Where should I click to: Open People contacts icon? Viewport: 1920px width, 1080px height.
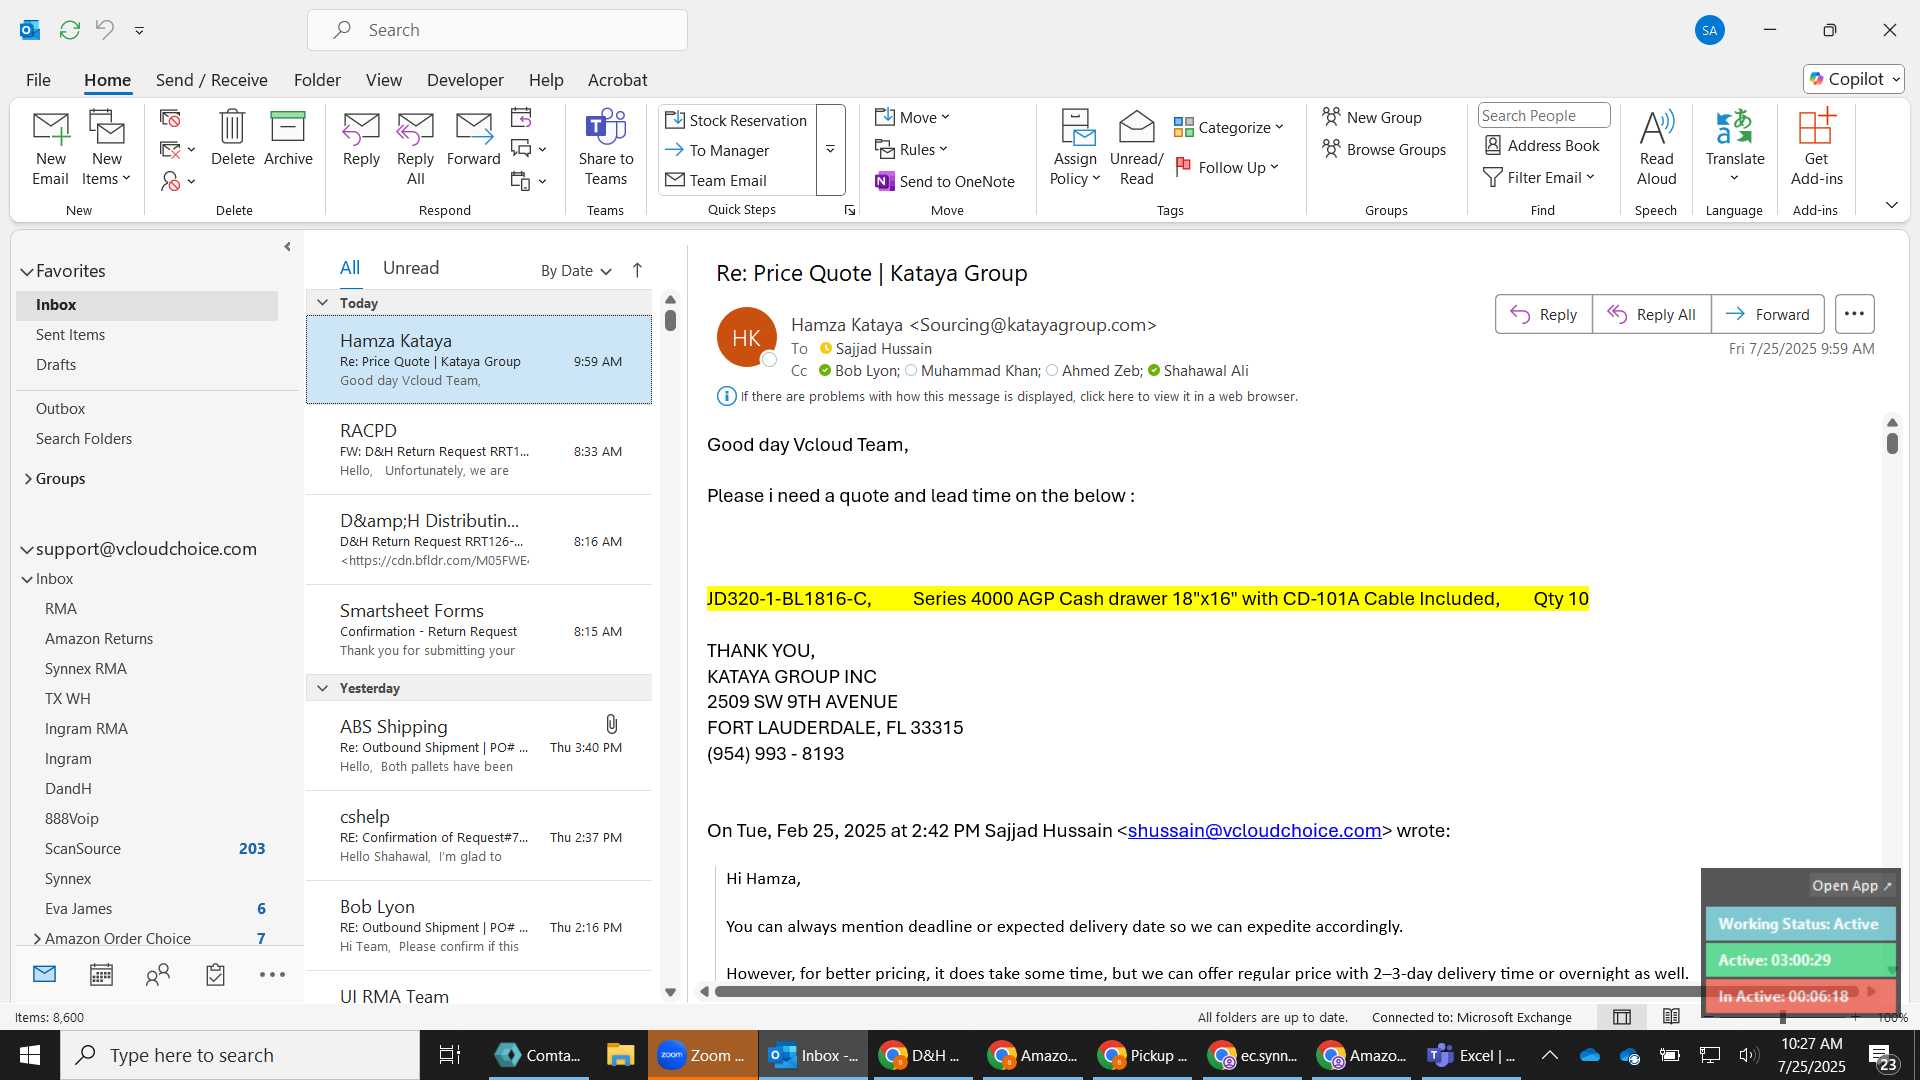158,974
